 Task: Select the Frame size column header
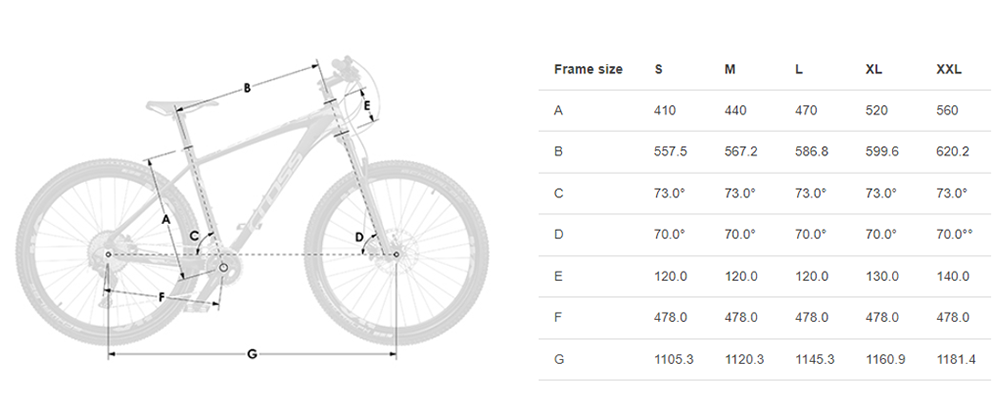click(x=588, y=69)
